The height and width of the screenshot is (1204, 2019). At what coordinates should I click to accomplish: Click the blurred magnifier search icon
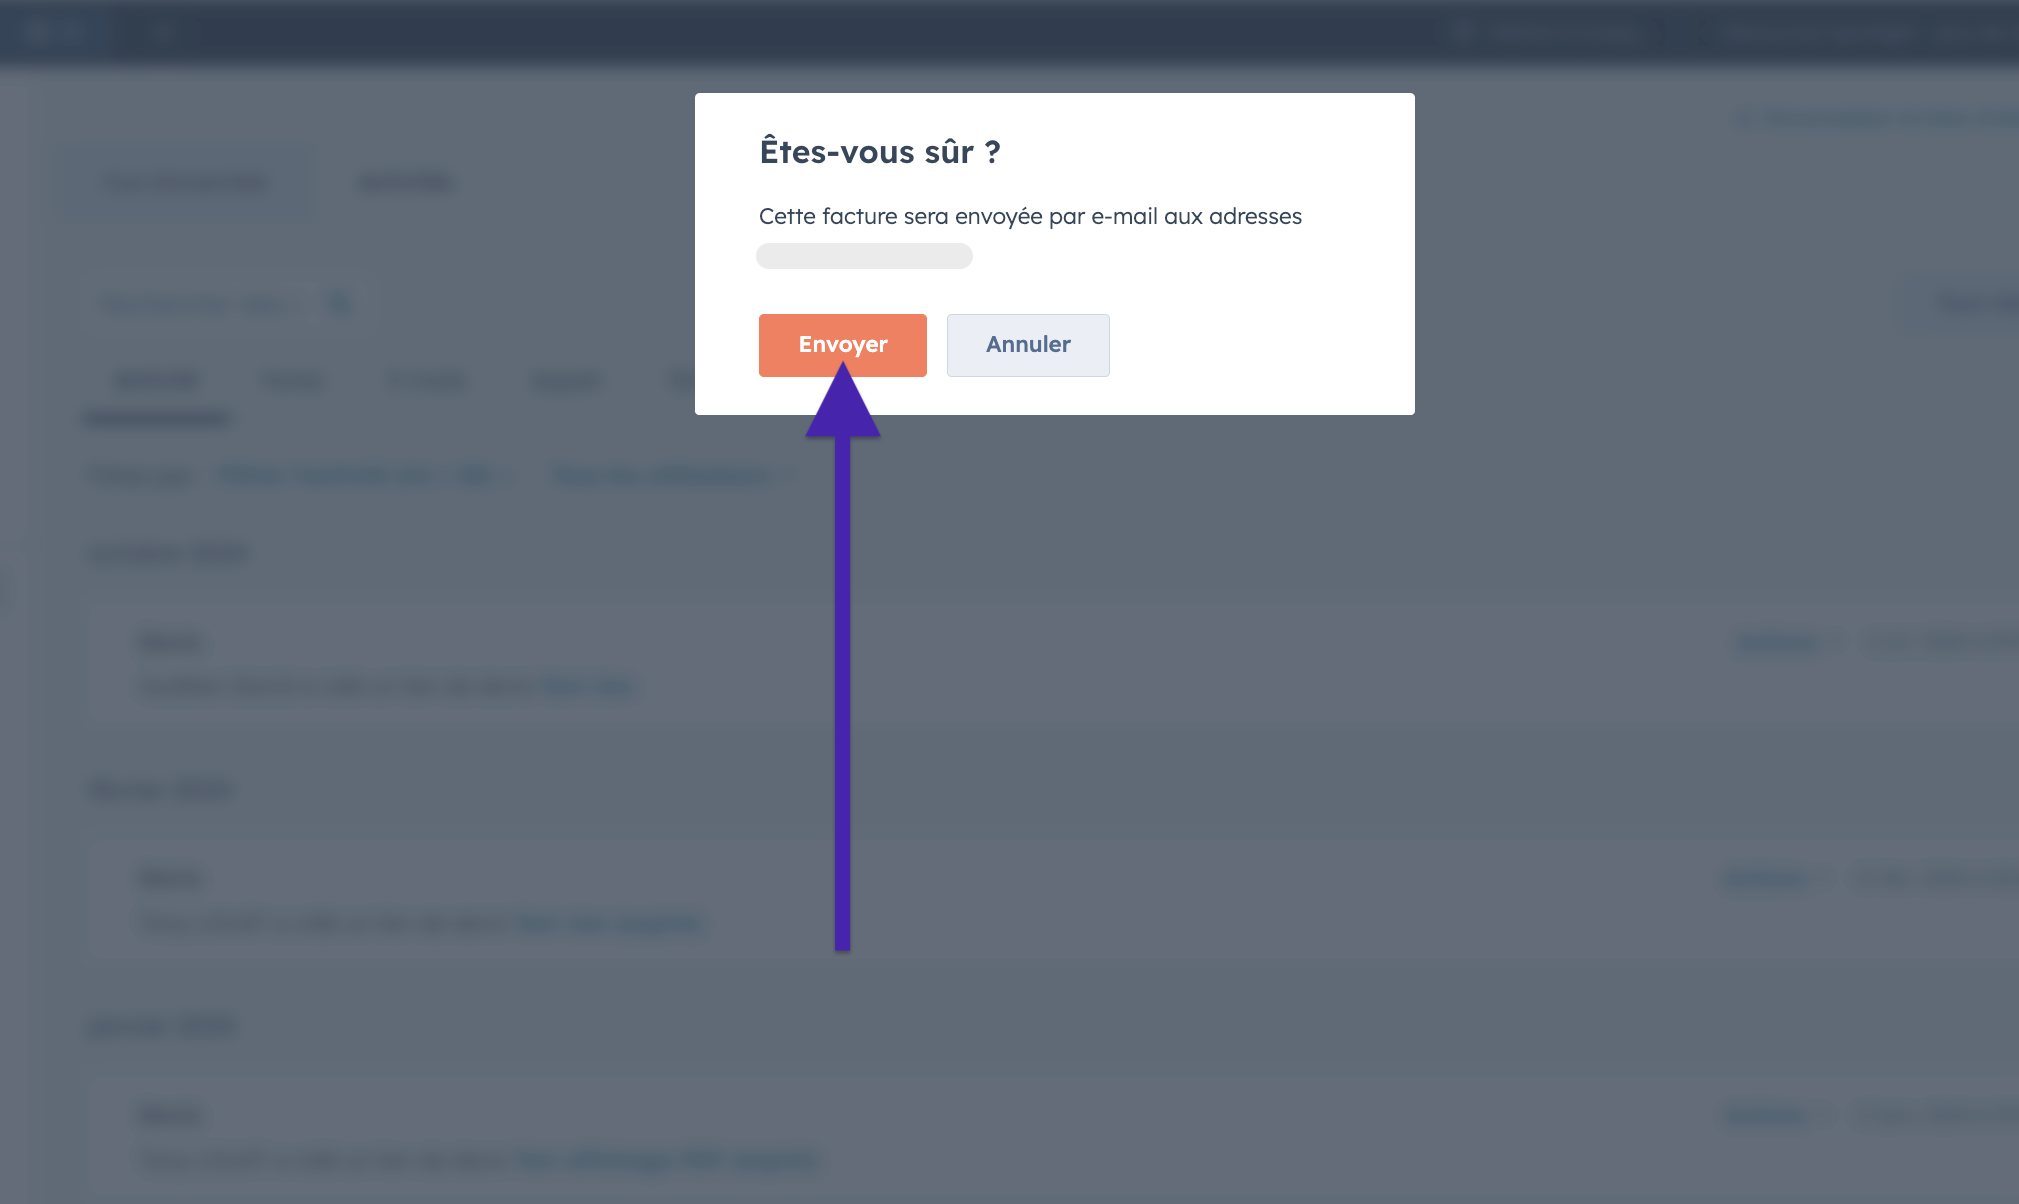[340, 303]
